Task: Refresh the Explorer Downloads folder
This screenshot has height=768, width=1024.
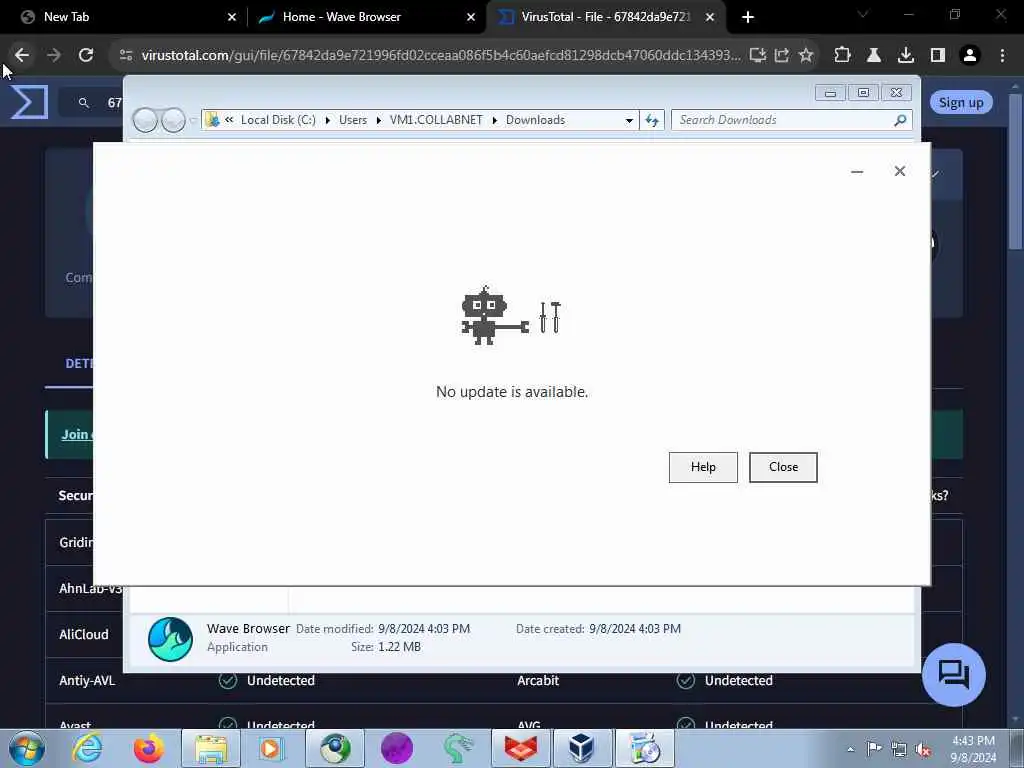Action: [652, 120]
